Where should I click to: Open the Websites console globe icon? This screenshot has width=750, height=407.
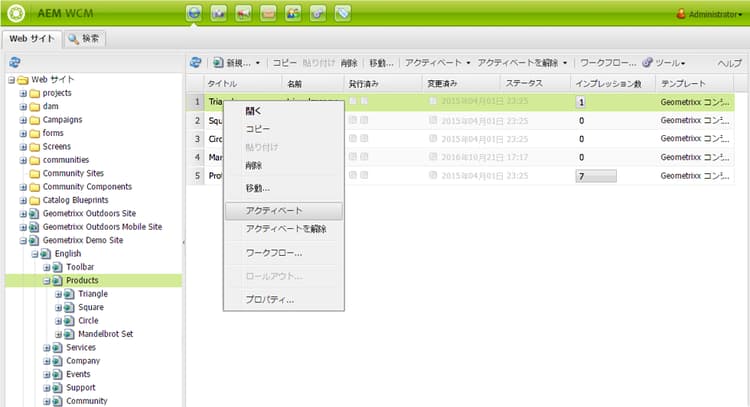(194, 13)
